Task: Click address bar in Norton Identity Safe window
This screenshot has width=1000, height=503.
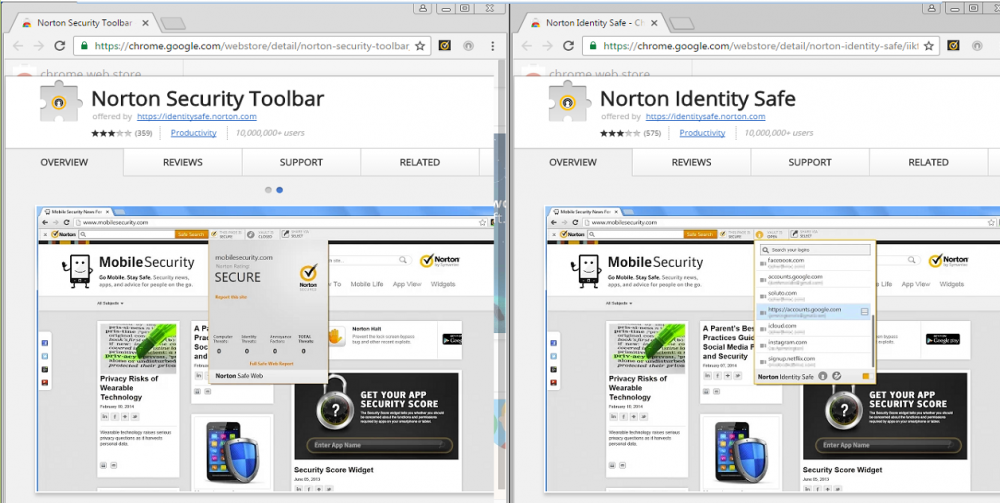Action: point(760,46)
